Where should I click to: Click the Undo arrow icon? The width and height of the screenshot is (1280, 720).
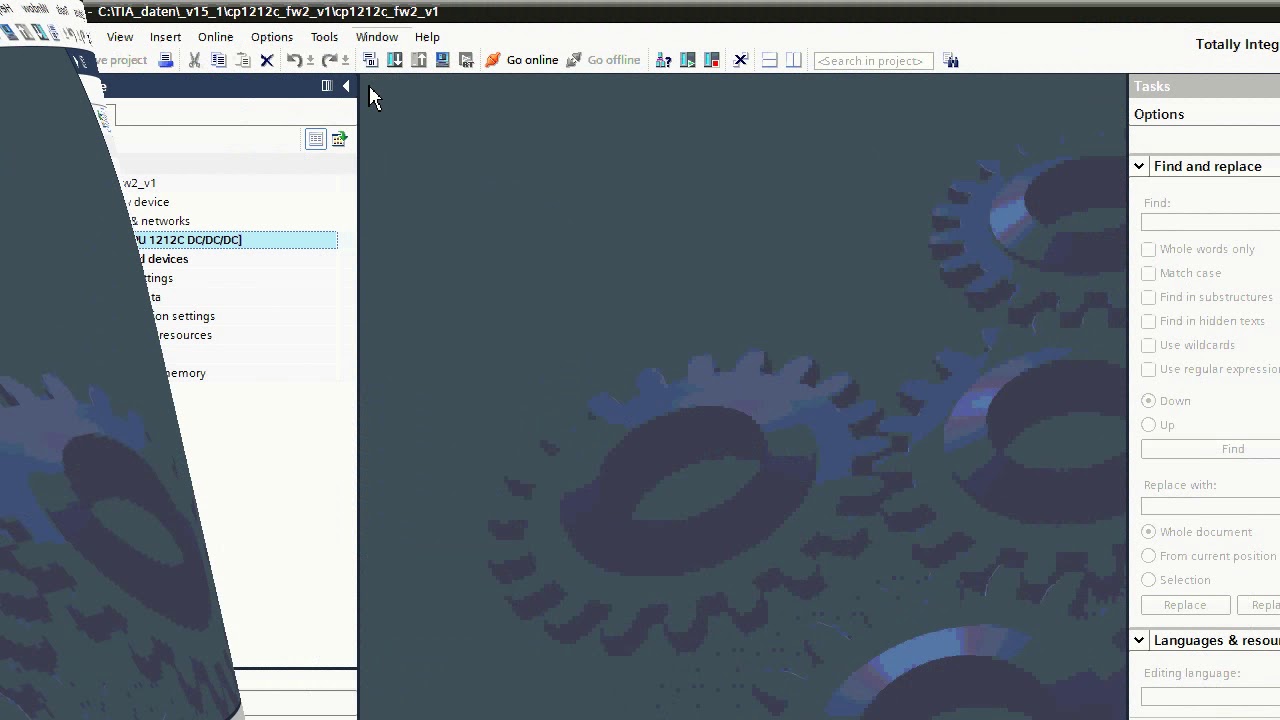pyautogui.click(x=293, y=60)
